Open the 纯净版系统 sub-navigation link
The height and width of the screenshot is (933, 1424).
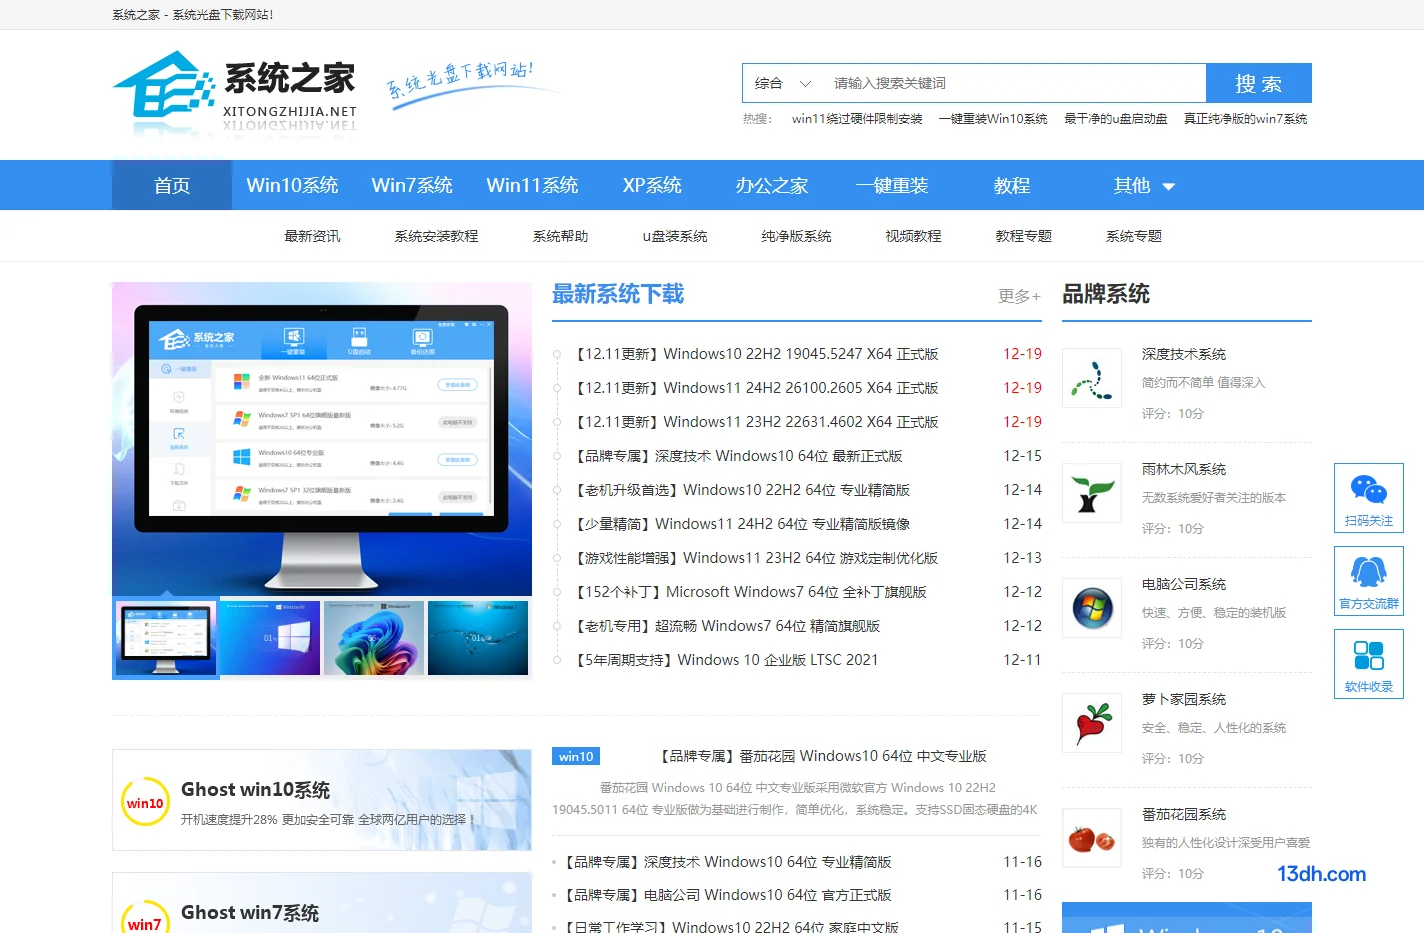pyautogui.click(x=796, y=236)
